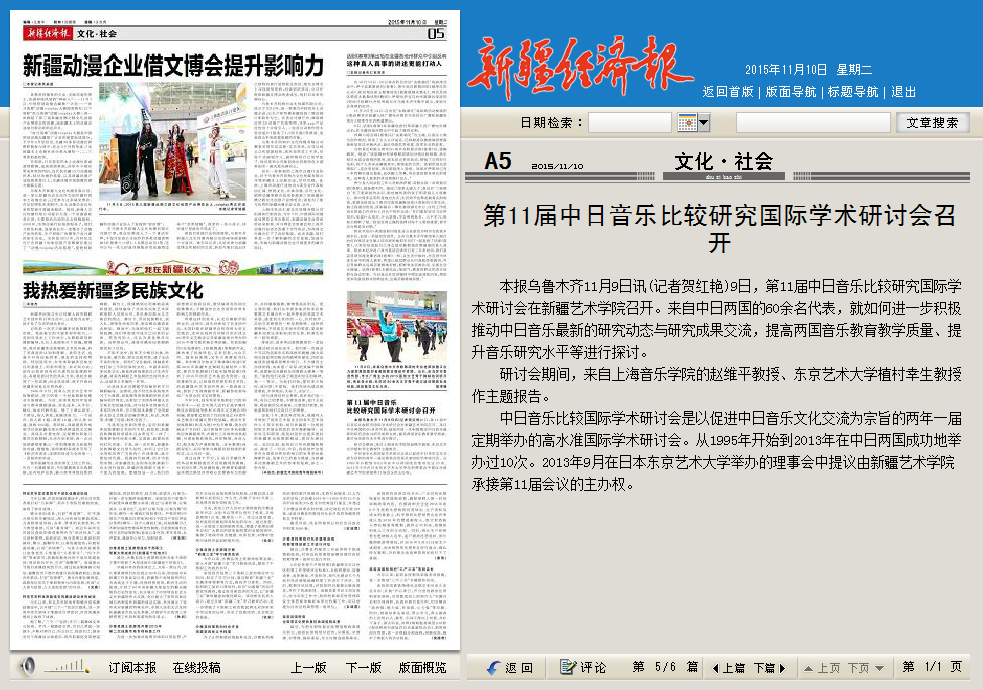Go to previous article 上篇
The width and height of the screenshot is (983, 690).
click(728, 667)
